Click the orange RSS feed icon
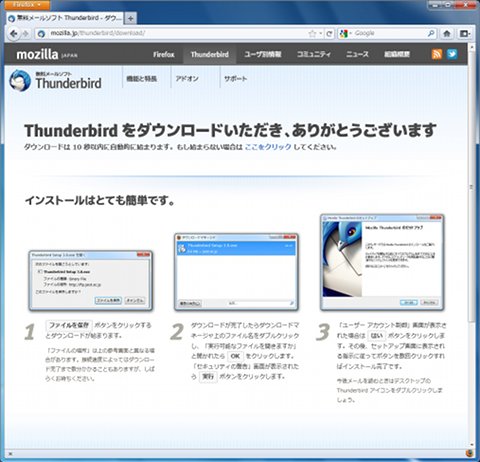 coord(437,54)
